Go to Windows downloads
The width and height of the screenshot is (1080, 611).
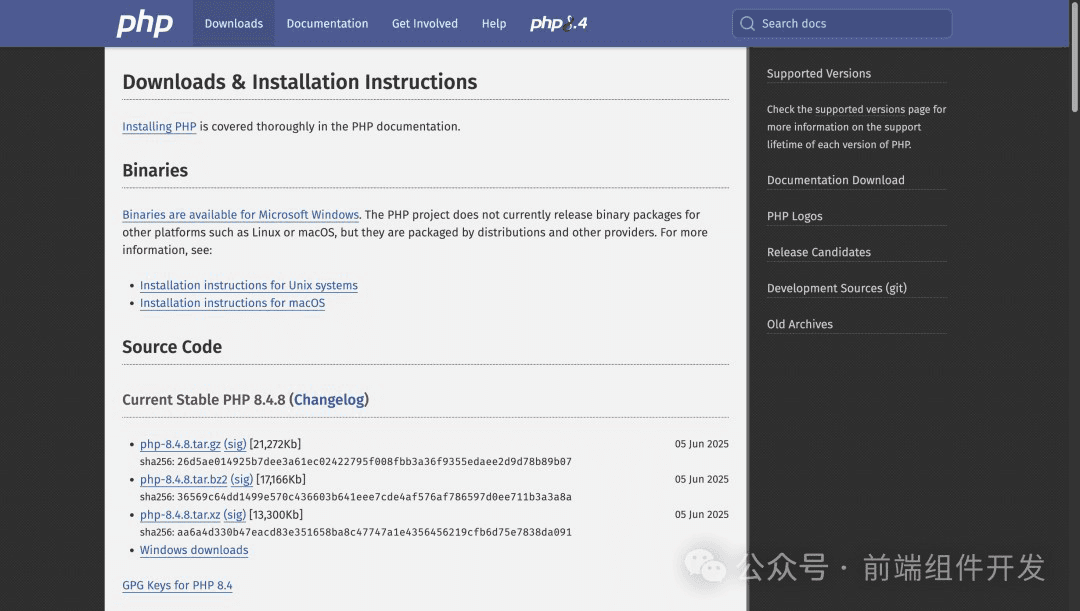click(194, 550)
